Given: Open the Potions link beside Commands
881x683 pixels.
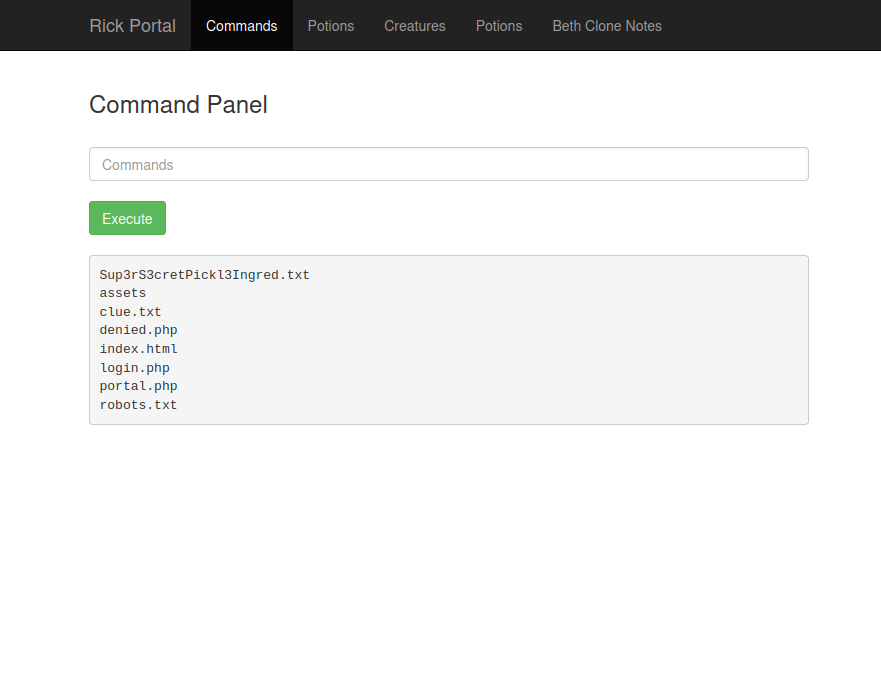Looking at the screenshot, I should (330, 26).
